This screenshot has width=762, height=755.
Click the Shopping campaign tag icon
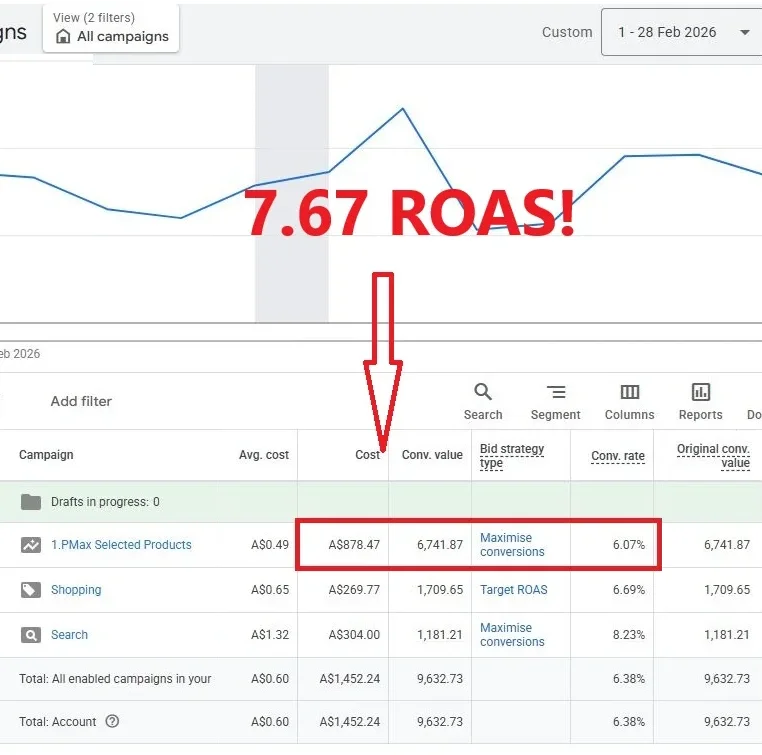pyautogui.click(x=31, y=590)
